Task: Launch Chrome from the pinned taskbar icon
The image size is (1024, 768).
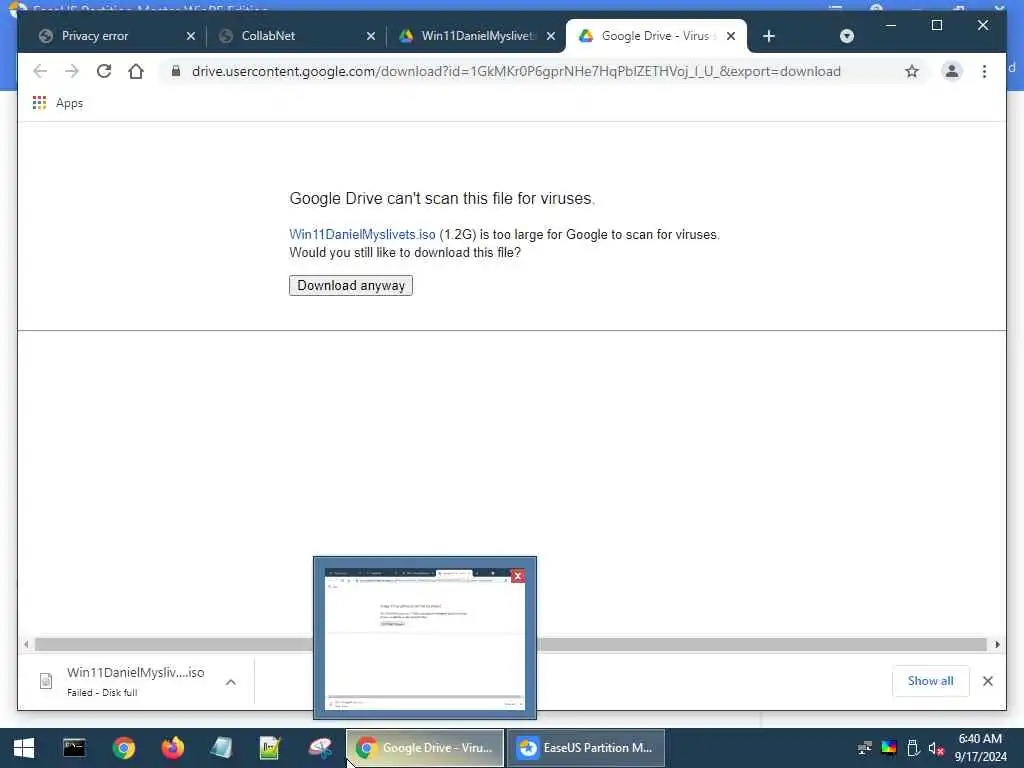Action: 123,748
